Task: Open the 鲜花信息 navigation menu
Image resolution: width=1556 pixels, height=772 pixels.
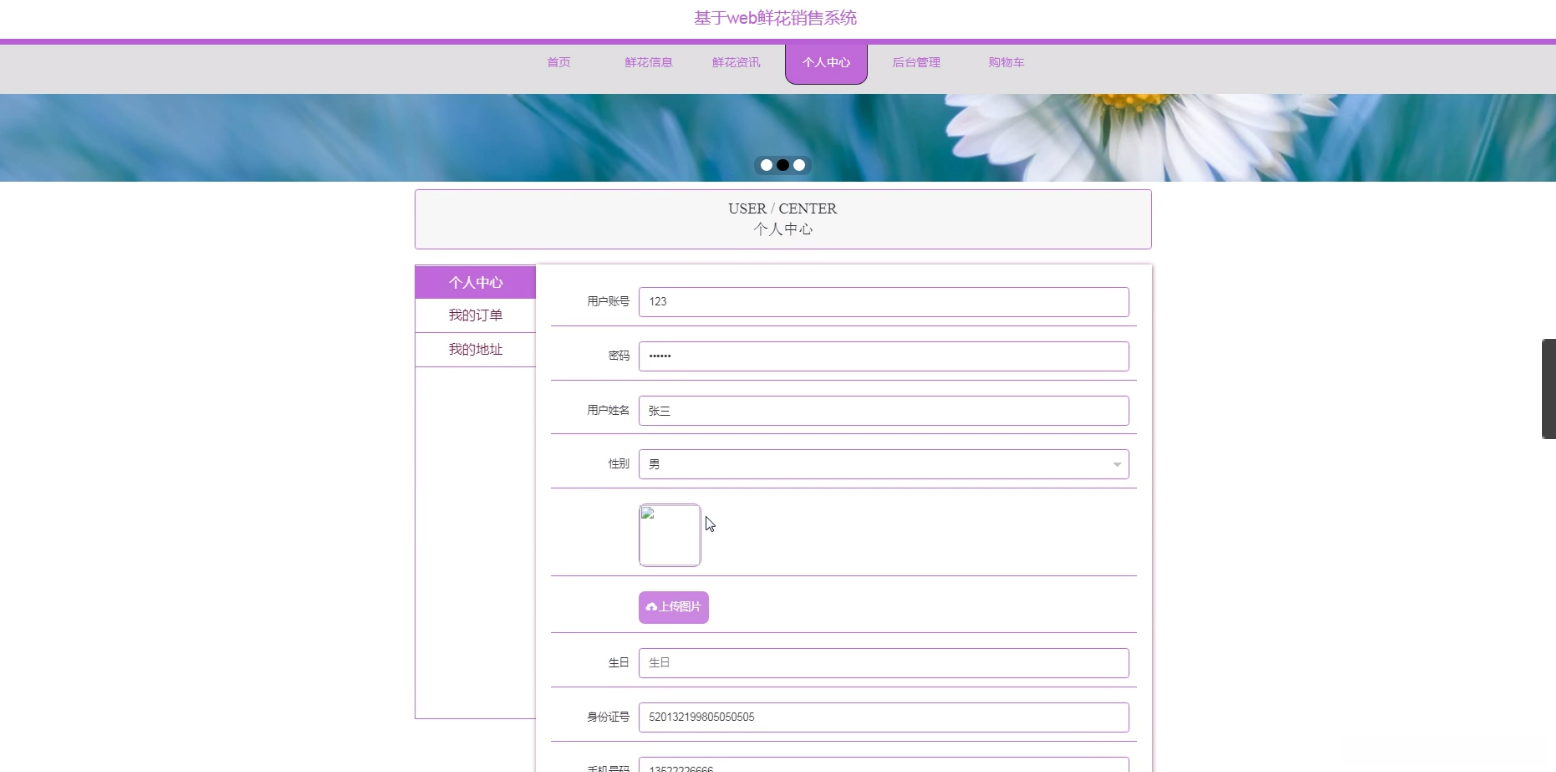Action: tap(648, 62)
